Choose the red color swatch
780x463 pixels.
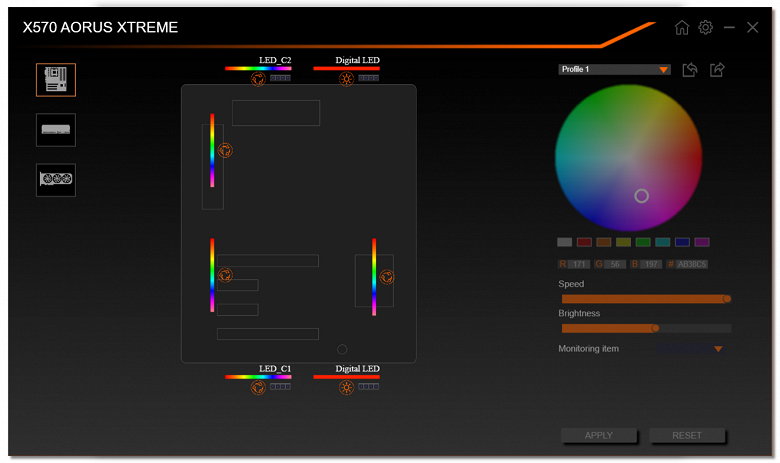(x=584, y=242)
